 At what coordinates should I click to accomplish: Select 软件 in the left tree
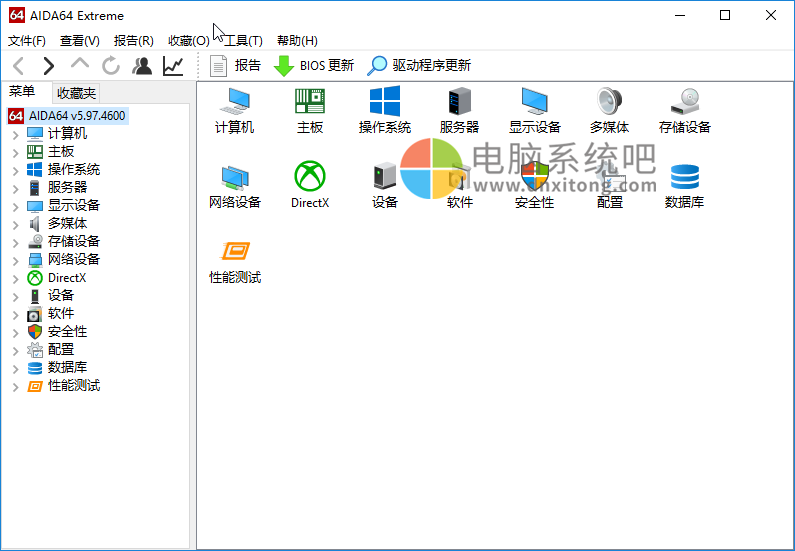pyautogui.click(x=60, y=314)
